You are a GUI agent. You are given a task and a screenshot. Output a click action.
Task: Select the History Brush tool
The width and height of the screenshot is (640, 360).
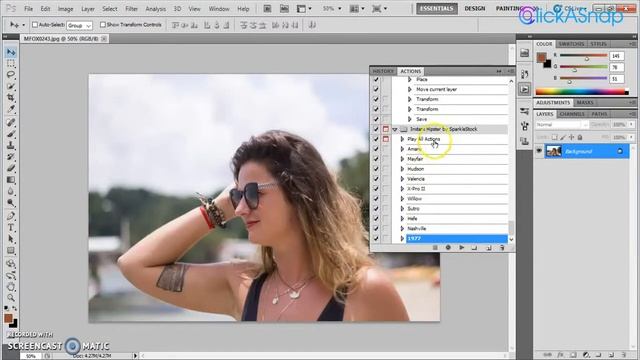coord(11,157)
